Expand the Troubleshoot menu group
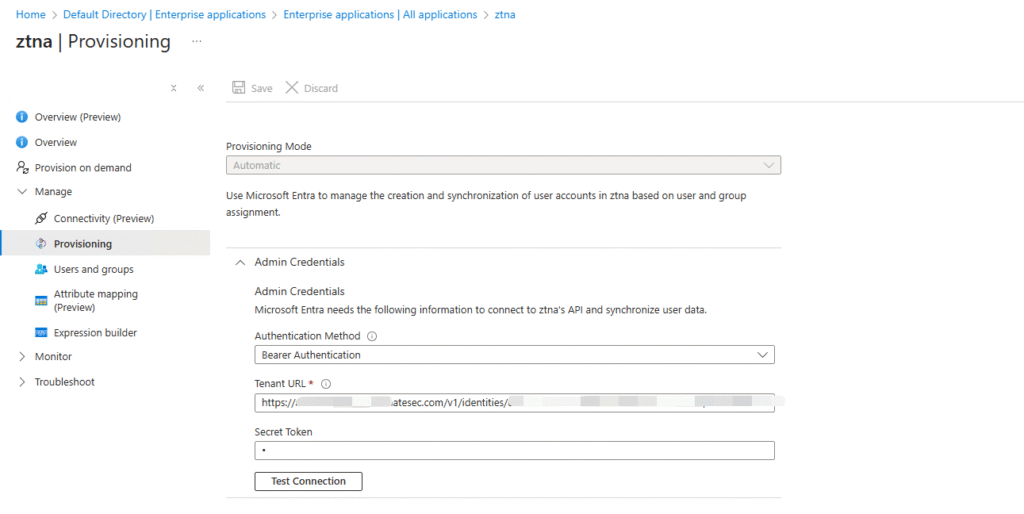The height and width of the screenshot is (514, 1024). (x=23, y=382)
